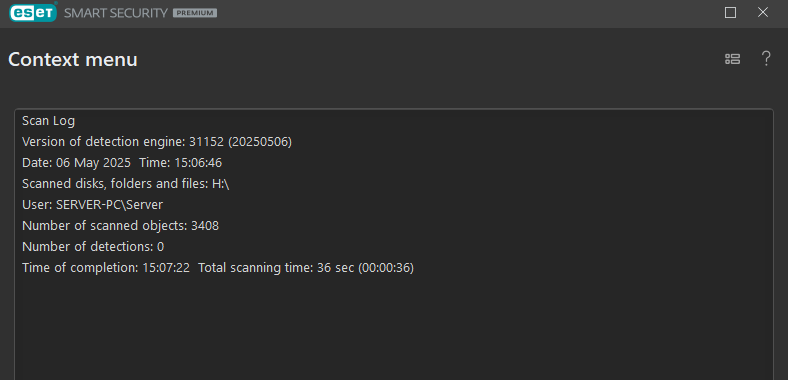Select the Number of scanned objects line

point(121,226)
